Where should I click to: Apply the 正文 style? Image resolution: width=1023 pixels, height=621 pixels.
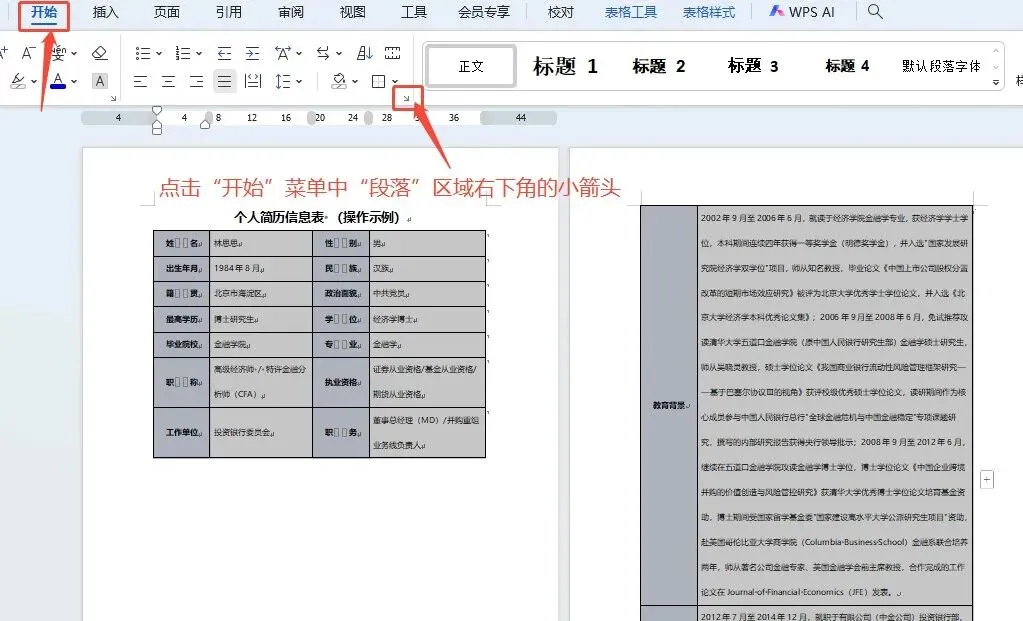point(471,66)
